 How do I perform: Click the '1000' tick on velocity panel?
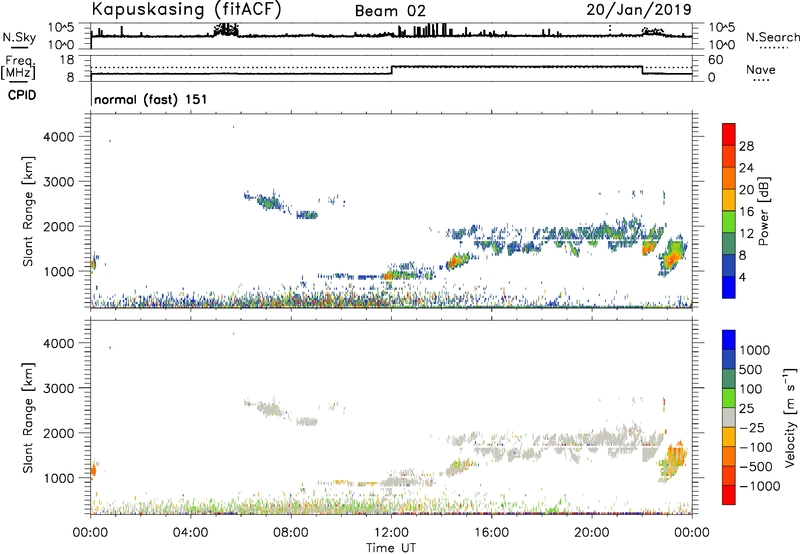(59, 477)
